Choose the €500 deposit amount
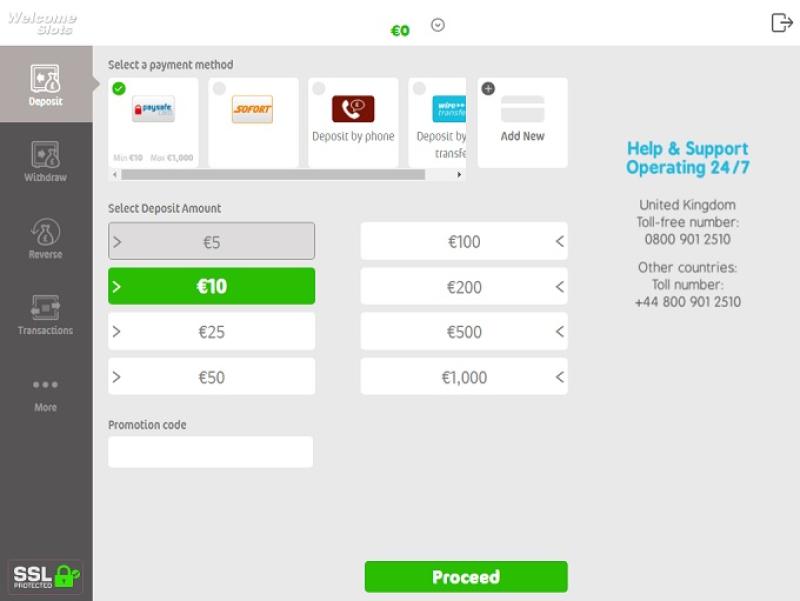Screen dimensions: 800x601 tap(464, 332)
